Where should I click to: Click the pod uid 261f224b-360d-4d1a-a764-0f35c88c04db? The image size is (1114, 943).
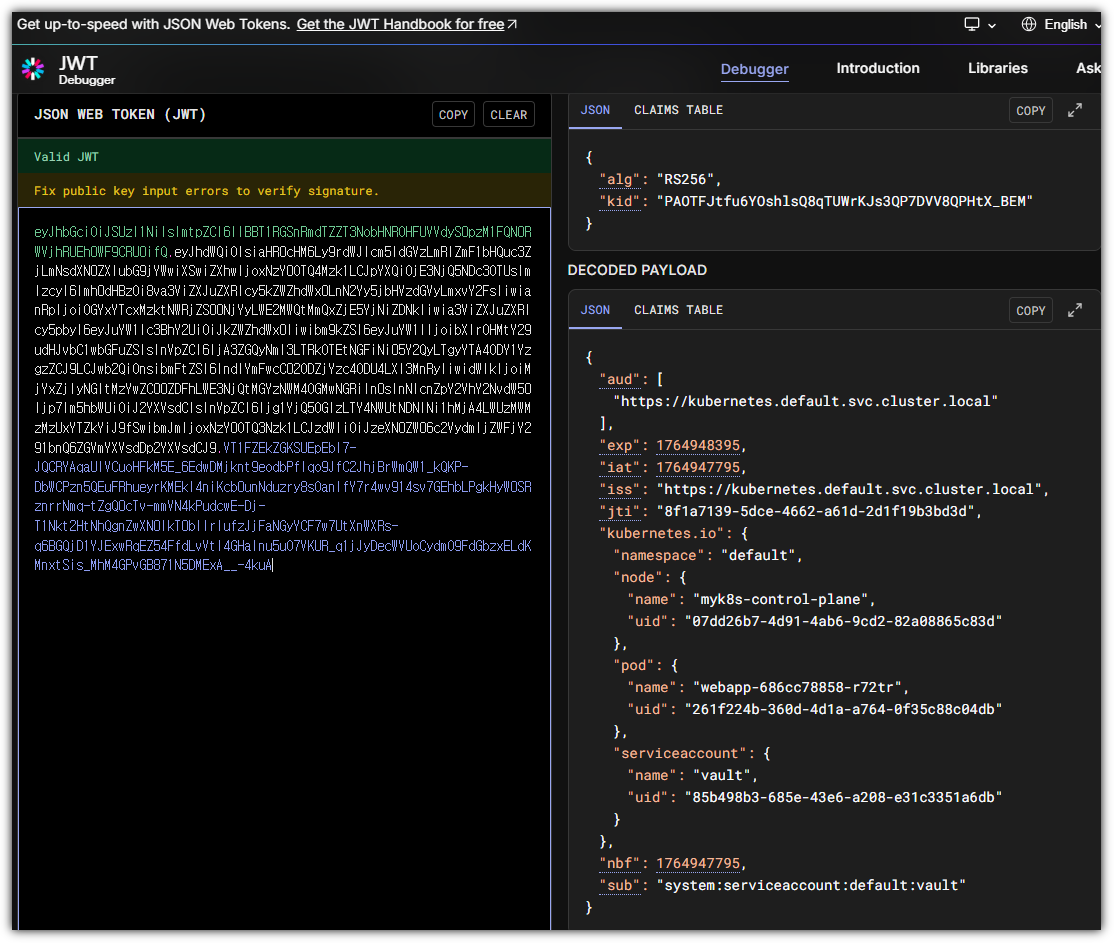(843, 709)
